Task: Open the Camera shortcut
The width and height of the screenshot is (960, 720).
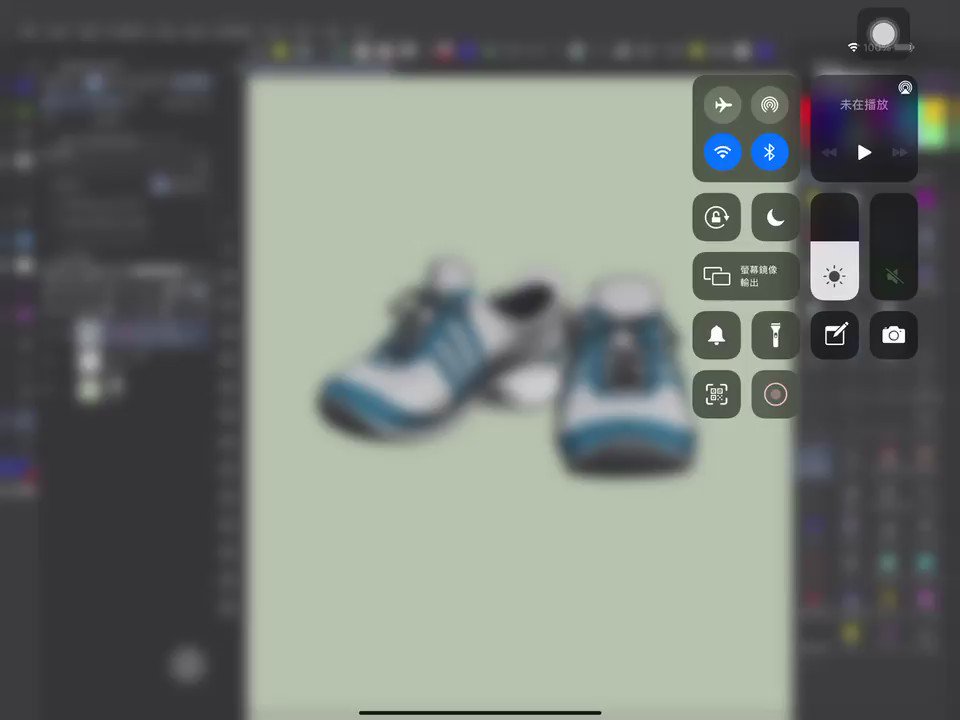Action: 893,335
